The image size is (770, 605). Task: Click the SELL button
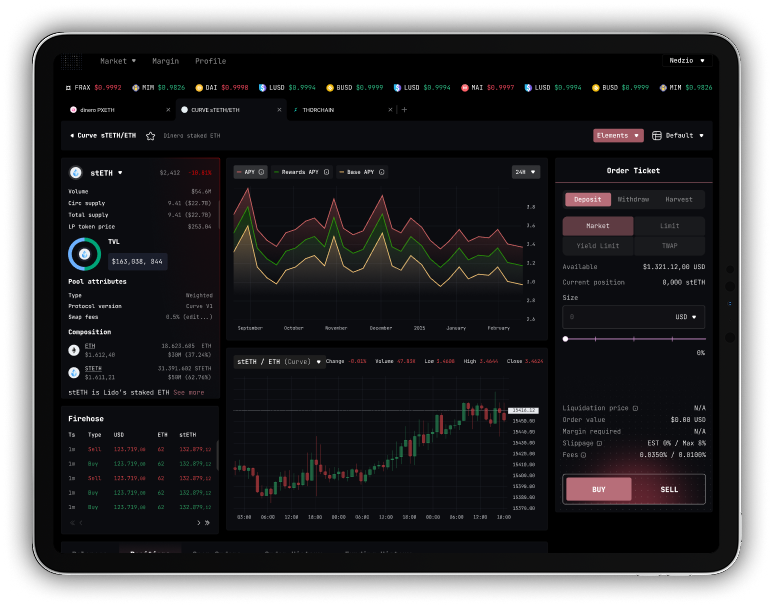coord(669,490)
